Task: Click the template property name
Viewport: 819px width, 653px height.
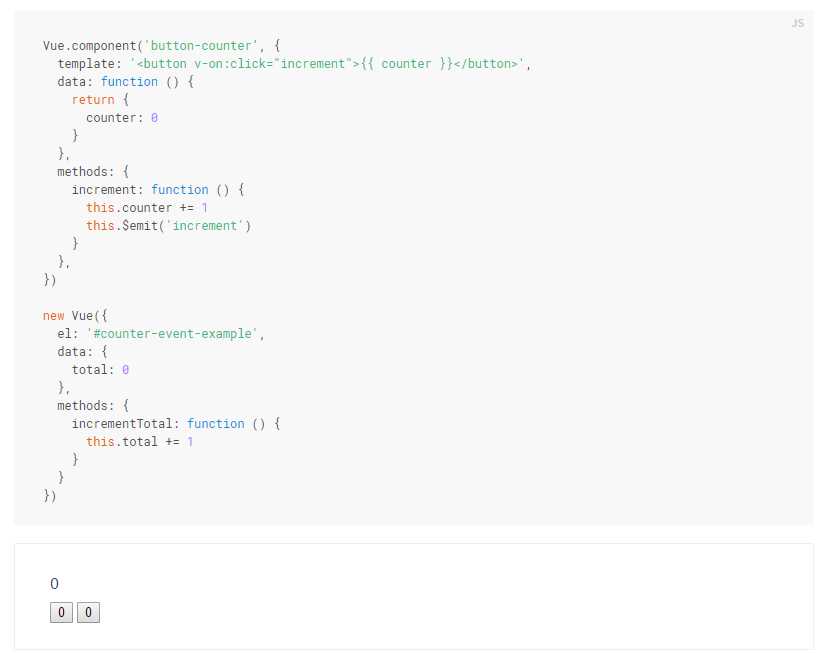Action: 89,64
